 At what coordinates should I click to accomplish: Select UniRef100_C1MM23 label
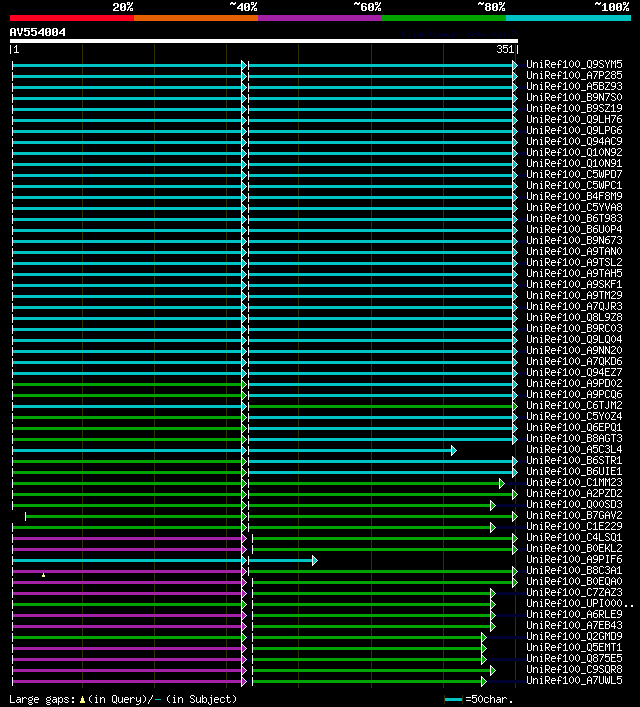tap(574, 482)
